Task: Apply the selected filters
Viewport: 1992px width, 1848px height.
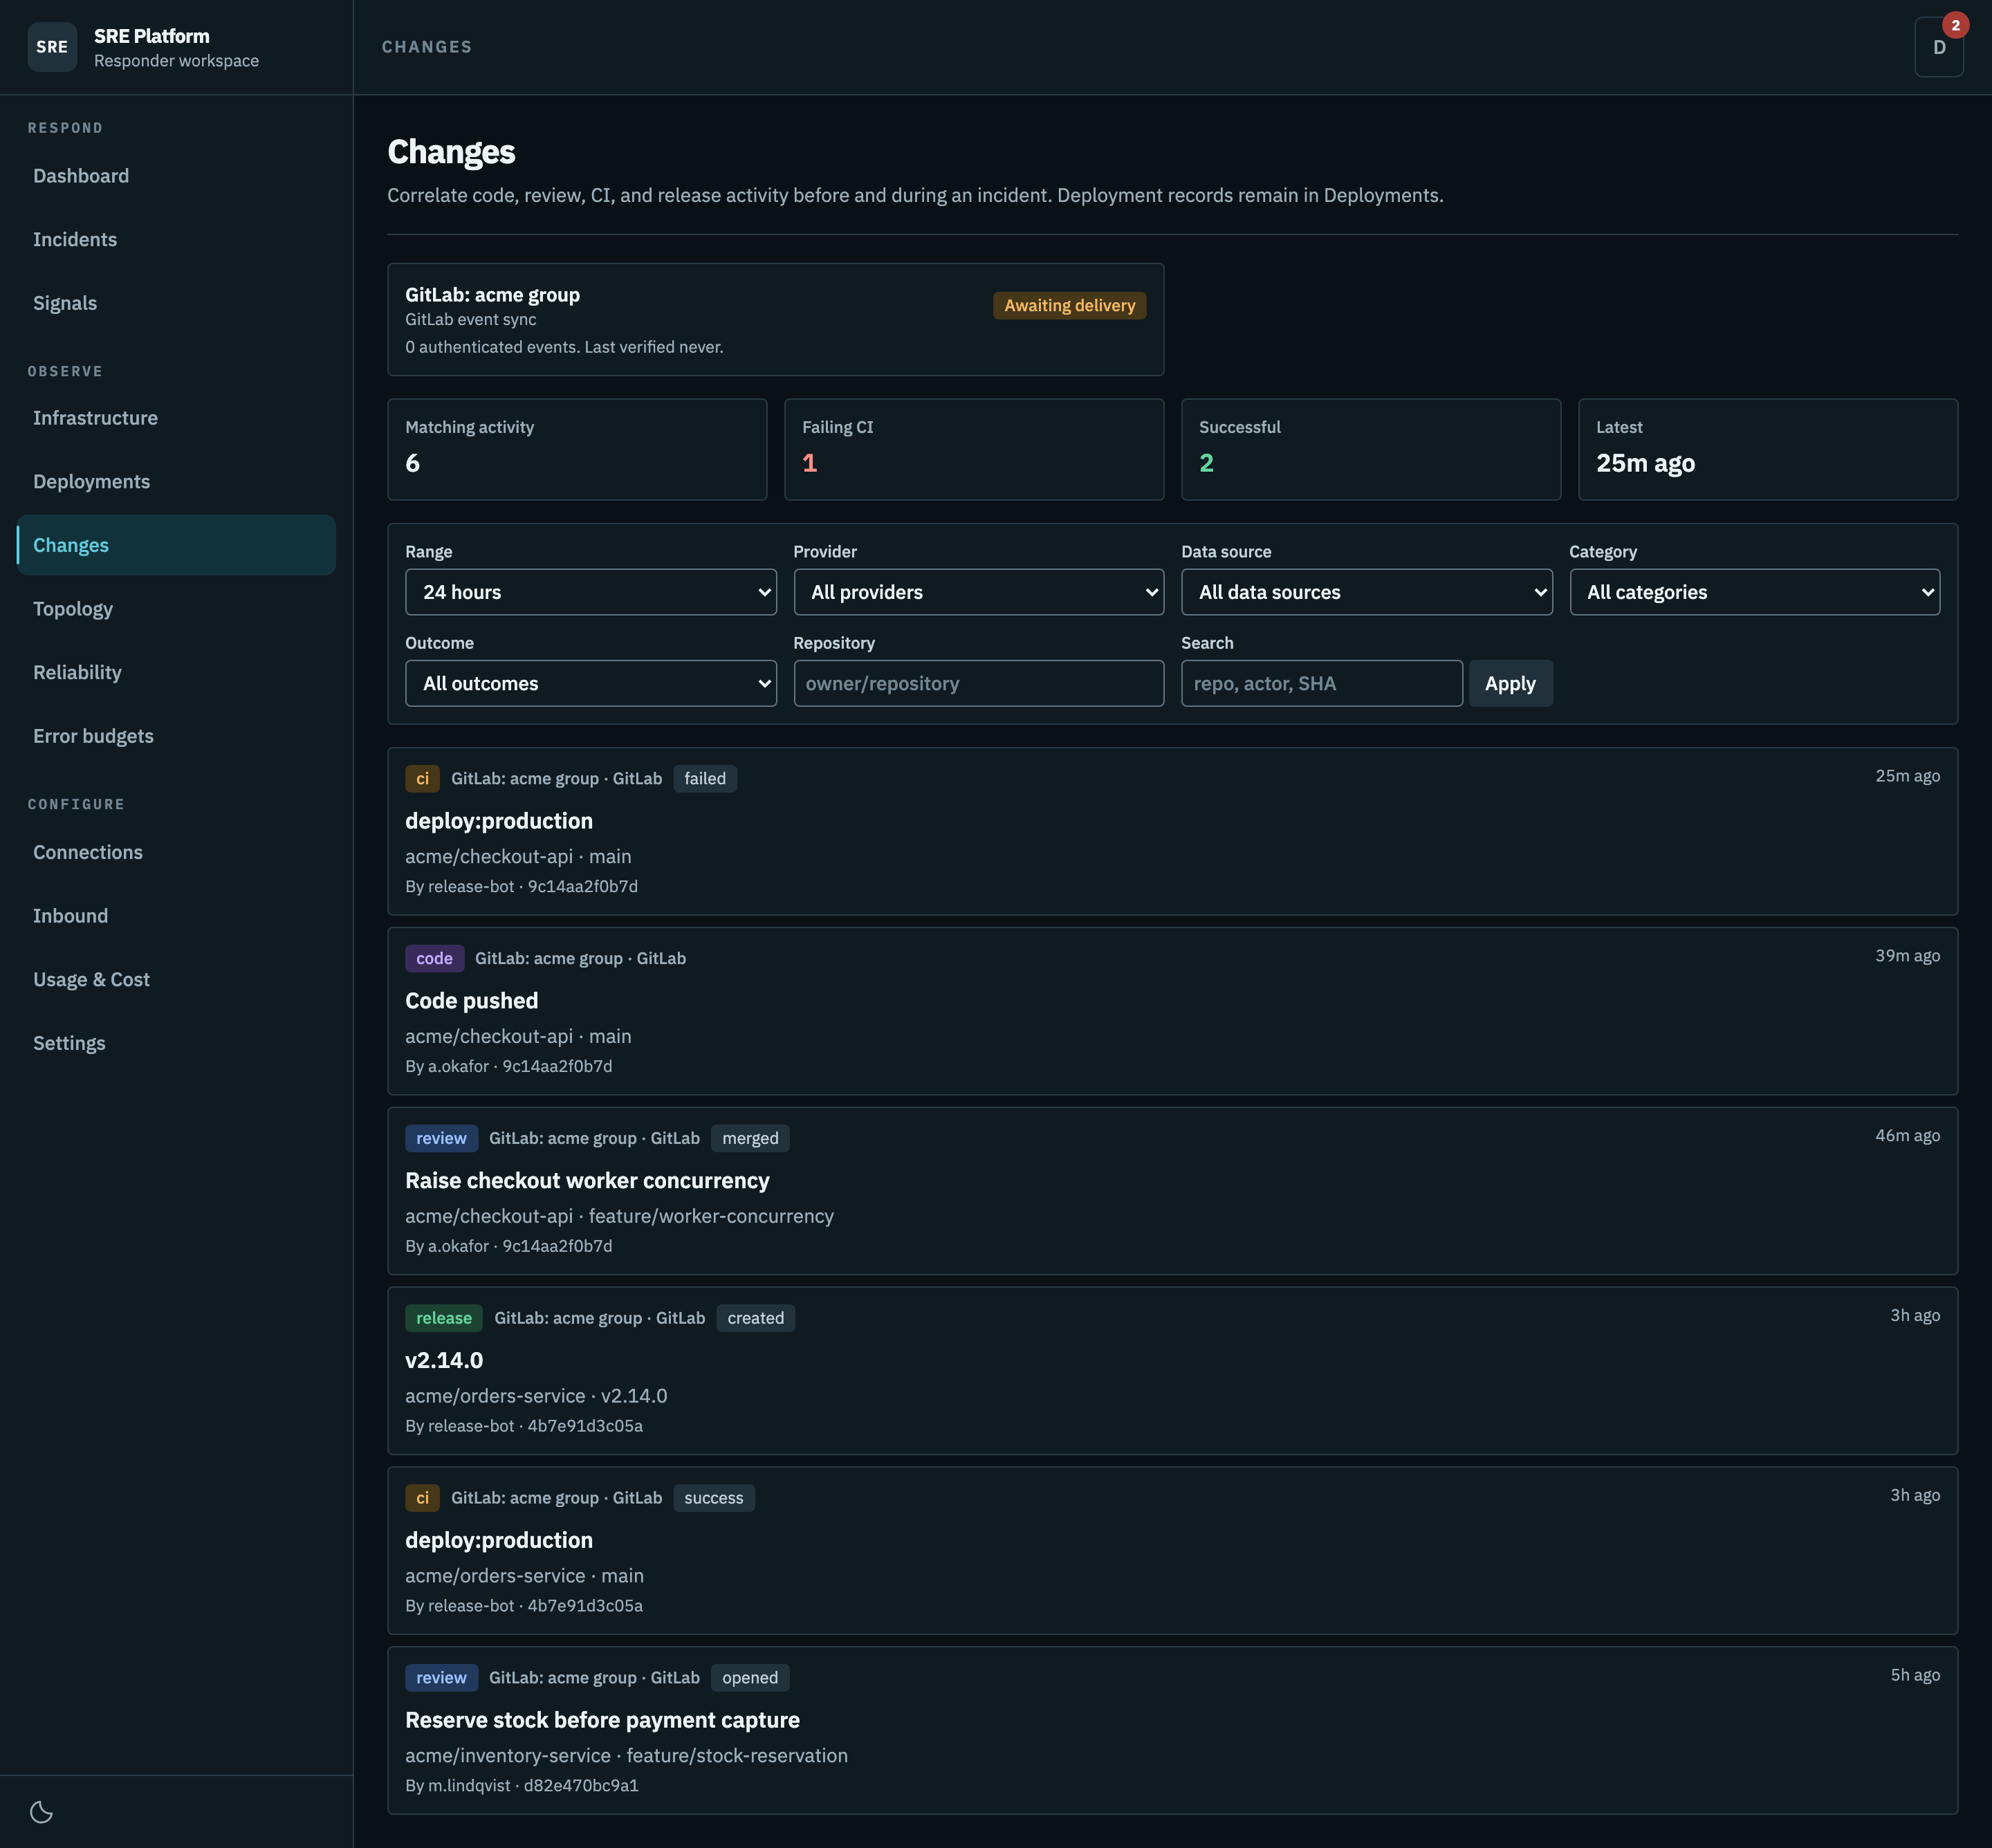Action: coord(1510,683)
